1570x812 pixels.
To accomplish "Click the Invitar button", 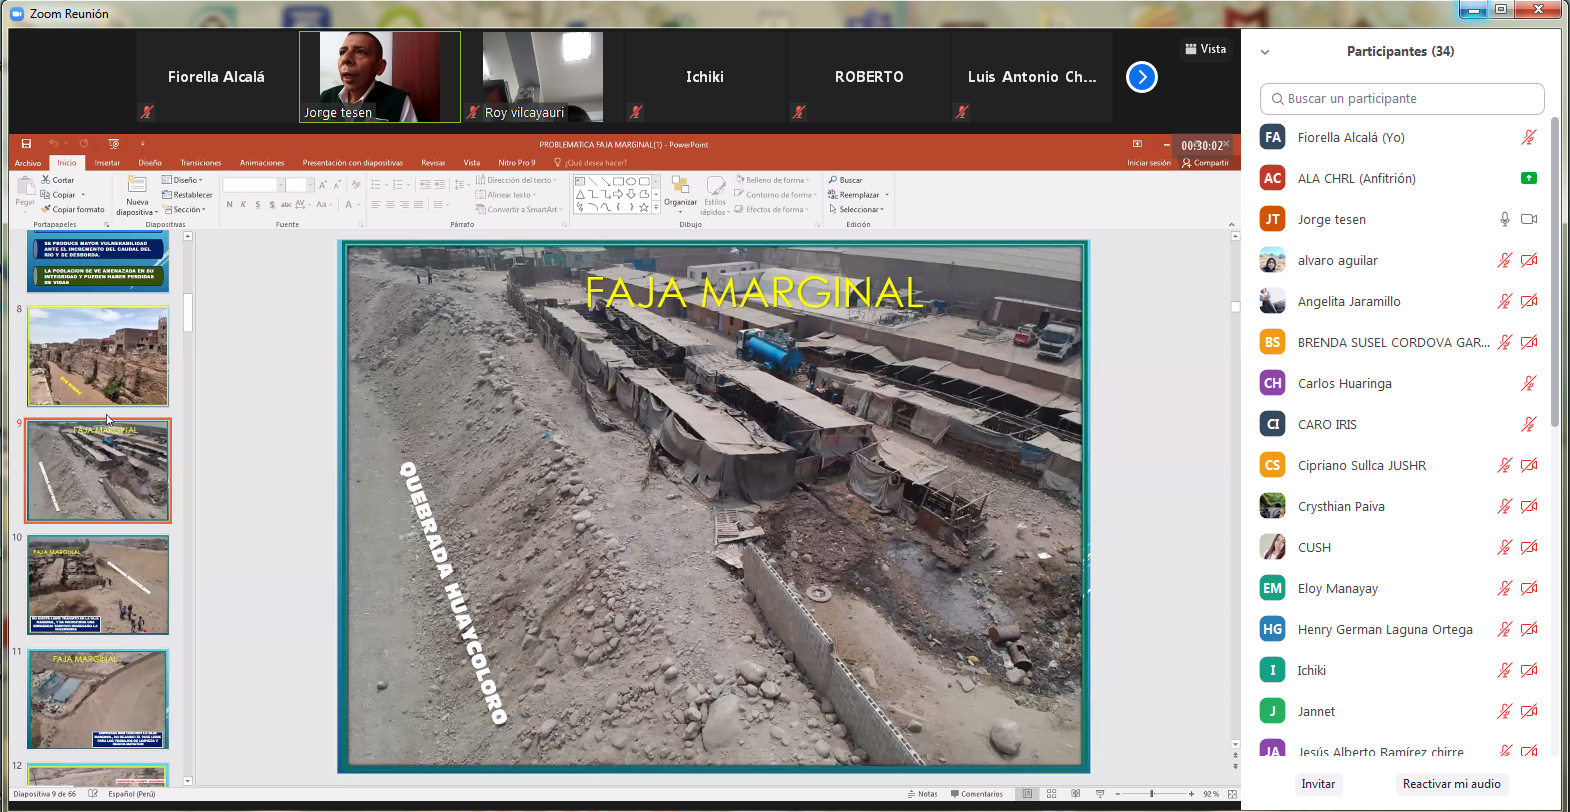I will pyautogui.click(x=1318, y=784).
